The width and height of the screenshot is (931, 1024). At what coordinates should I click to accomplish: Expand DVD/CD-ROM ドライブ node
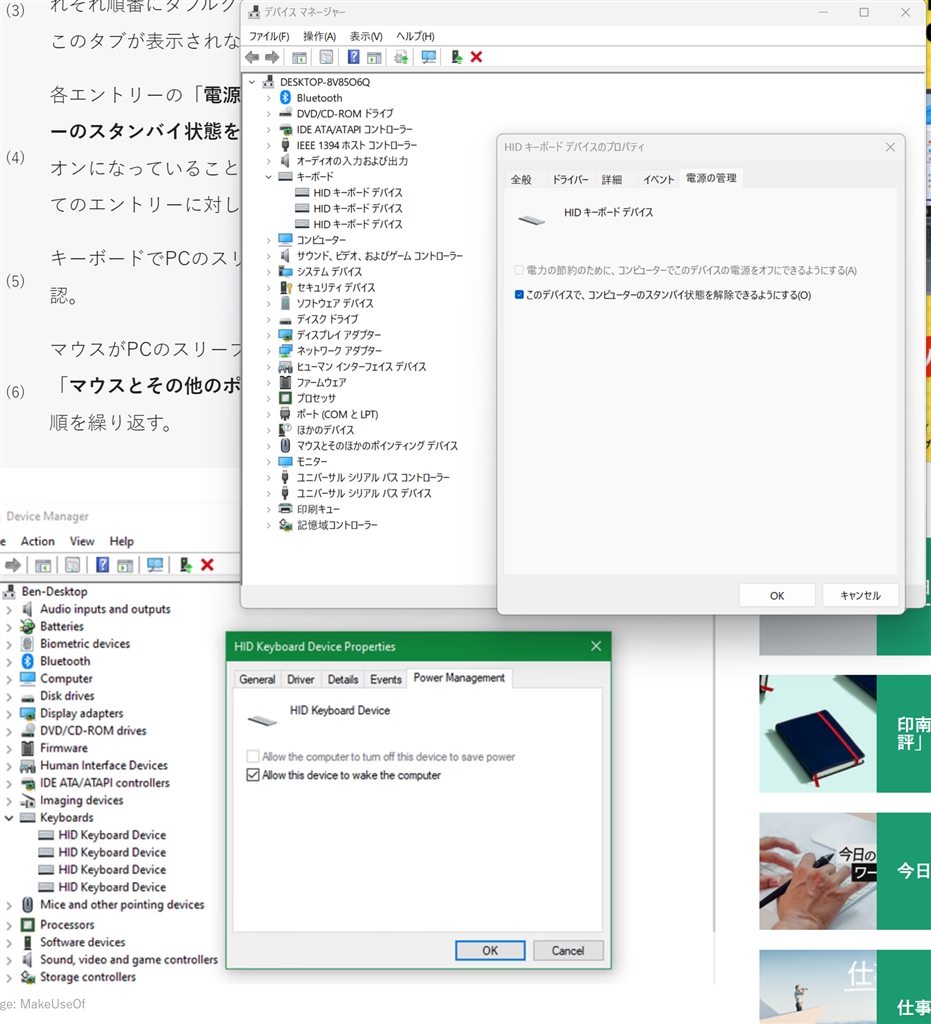click(x=268, y=114)
